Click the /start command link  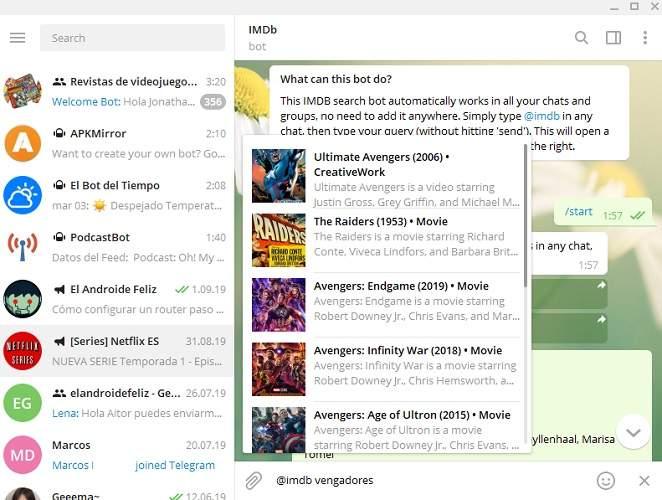tap(578, 212)
